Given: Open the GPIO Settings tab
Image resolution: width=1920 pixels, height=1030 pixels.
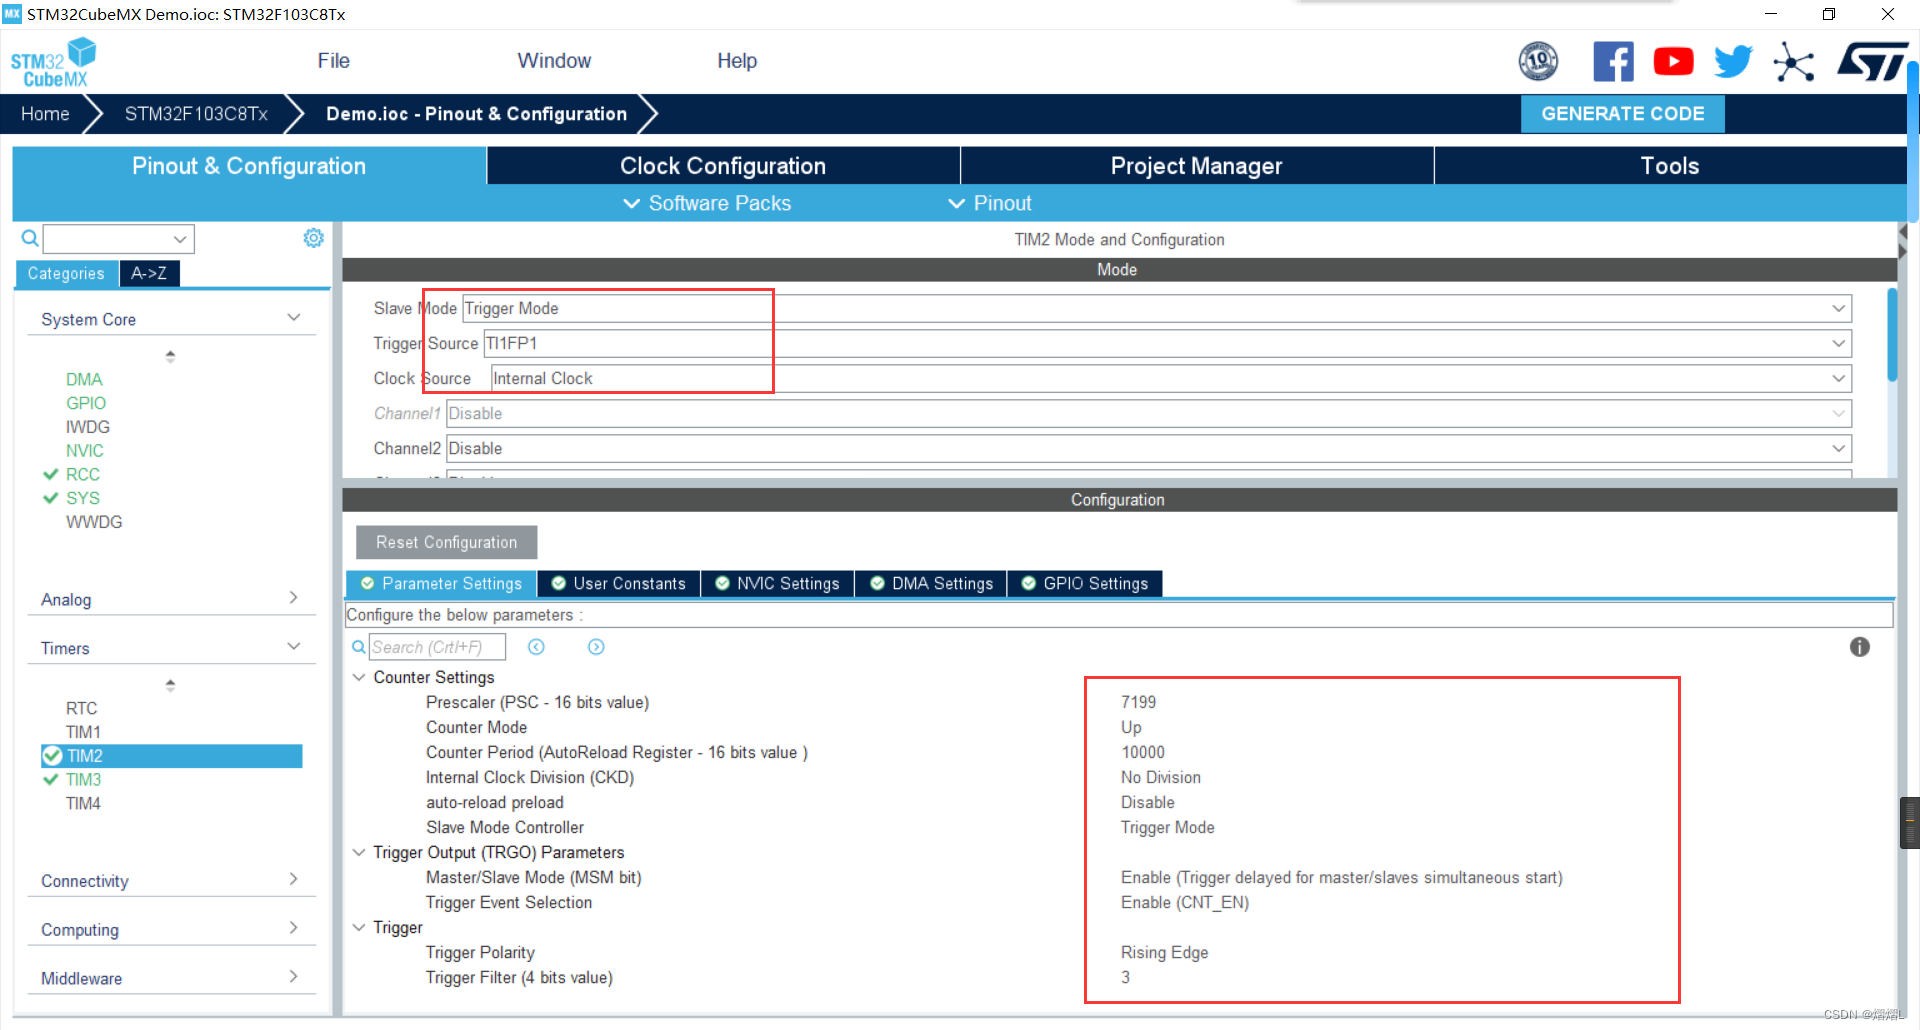Looking at the screenshot, I should pos(1085,583).
